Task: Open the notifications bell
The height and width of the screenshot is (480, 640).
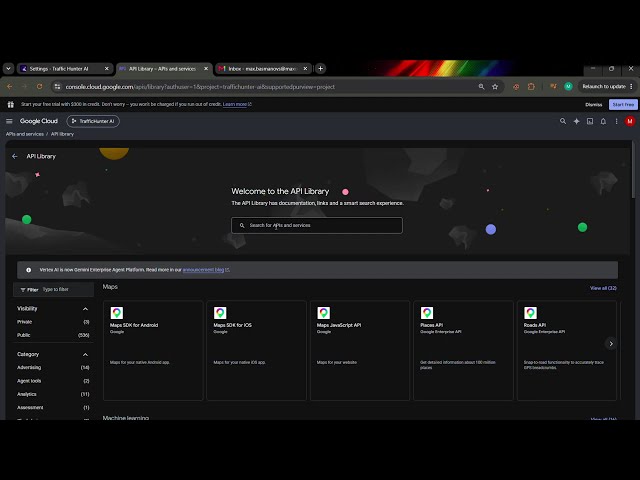Action: coord(603,121)
